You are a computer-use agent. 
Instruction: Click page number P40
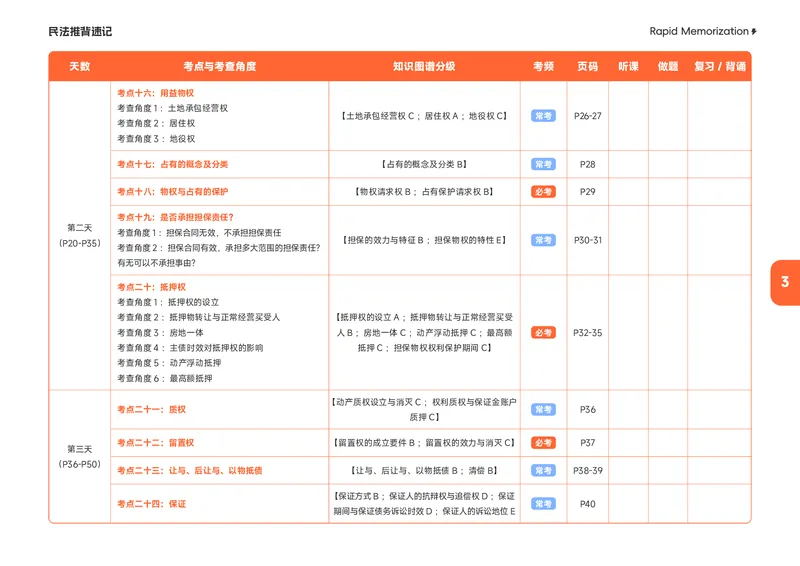587,504
